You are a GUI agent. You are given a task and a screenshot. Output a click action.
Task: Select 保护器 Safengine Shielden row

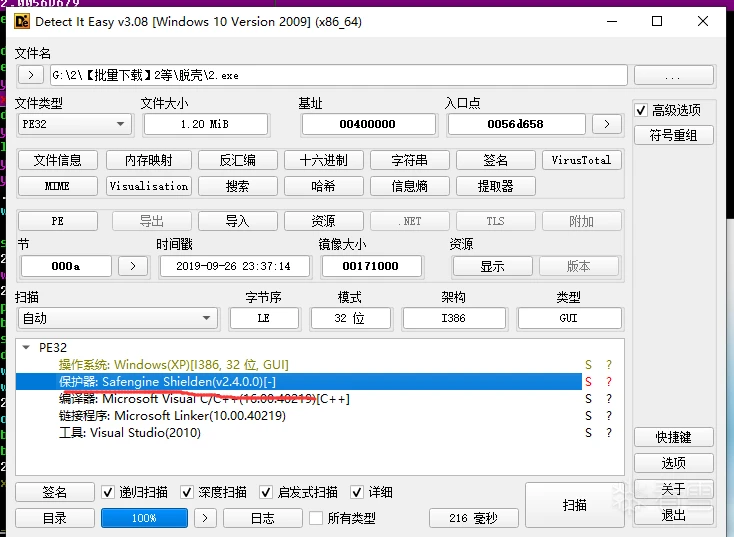[x=299, y=382]
